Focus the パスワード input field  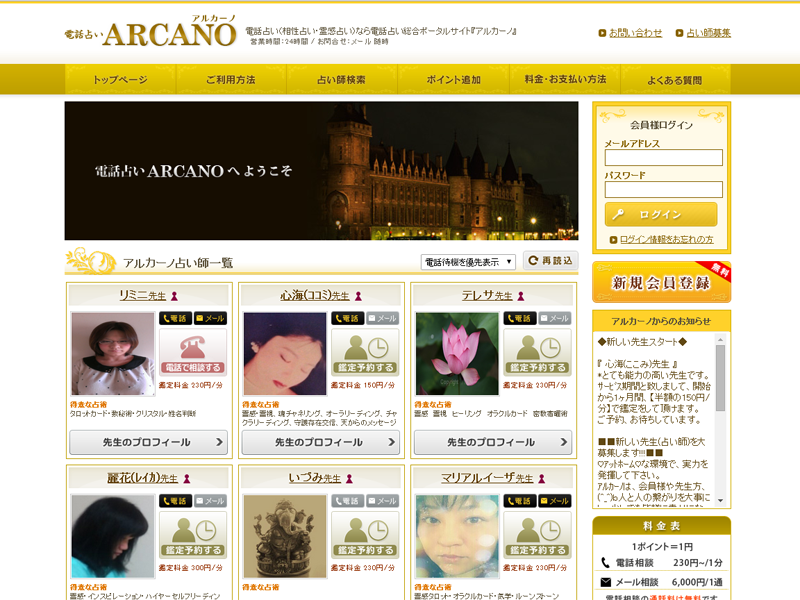[x=663, y=189]
